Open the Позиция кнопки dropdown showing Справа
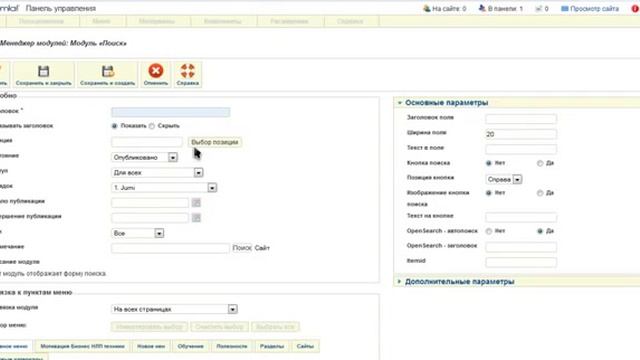Image resolution: width=640 pixels, height=360 pixels. point(504,179)
